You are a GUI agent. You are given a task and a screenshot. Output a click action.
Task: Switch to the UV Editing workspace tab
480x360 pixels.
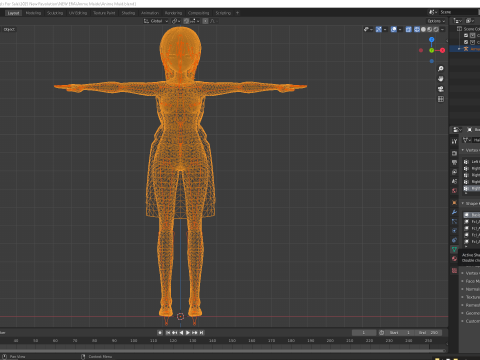pyautogui.click(x=78, y=13)
